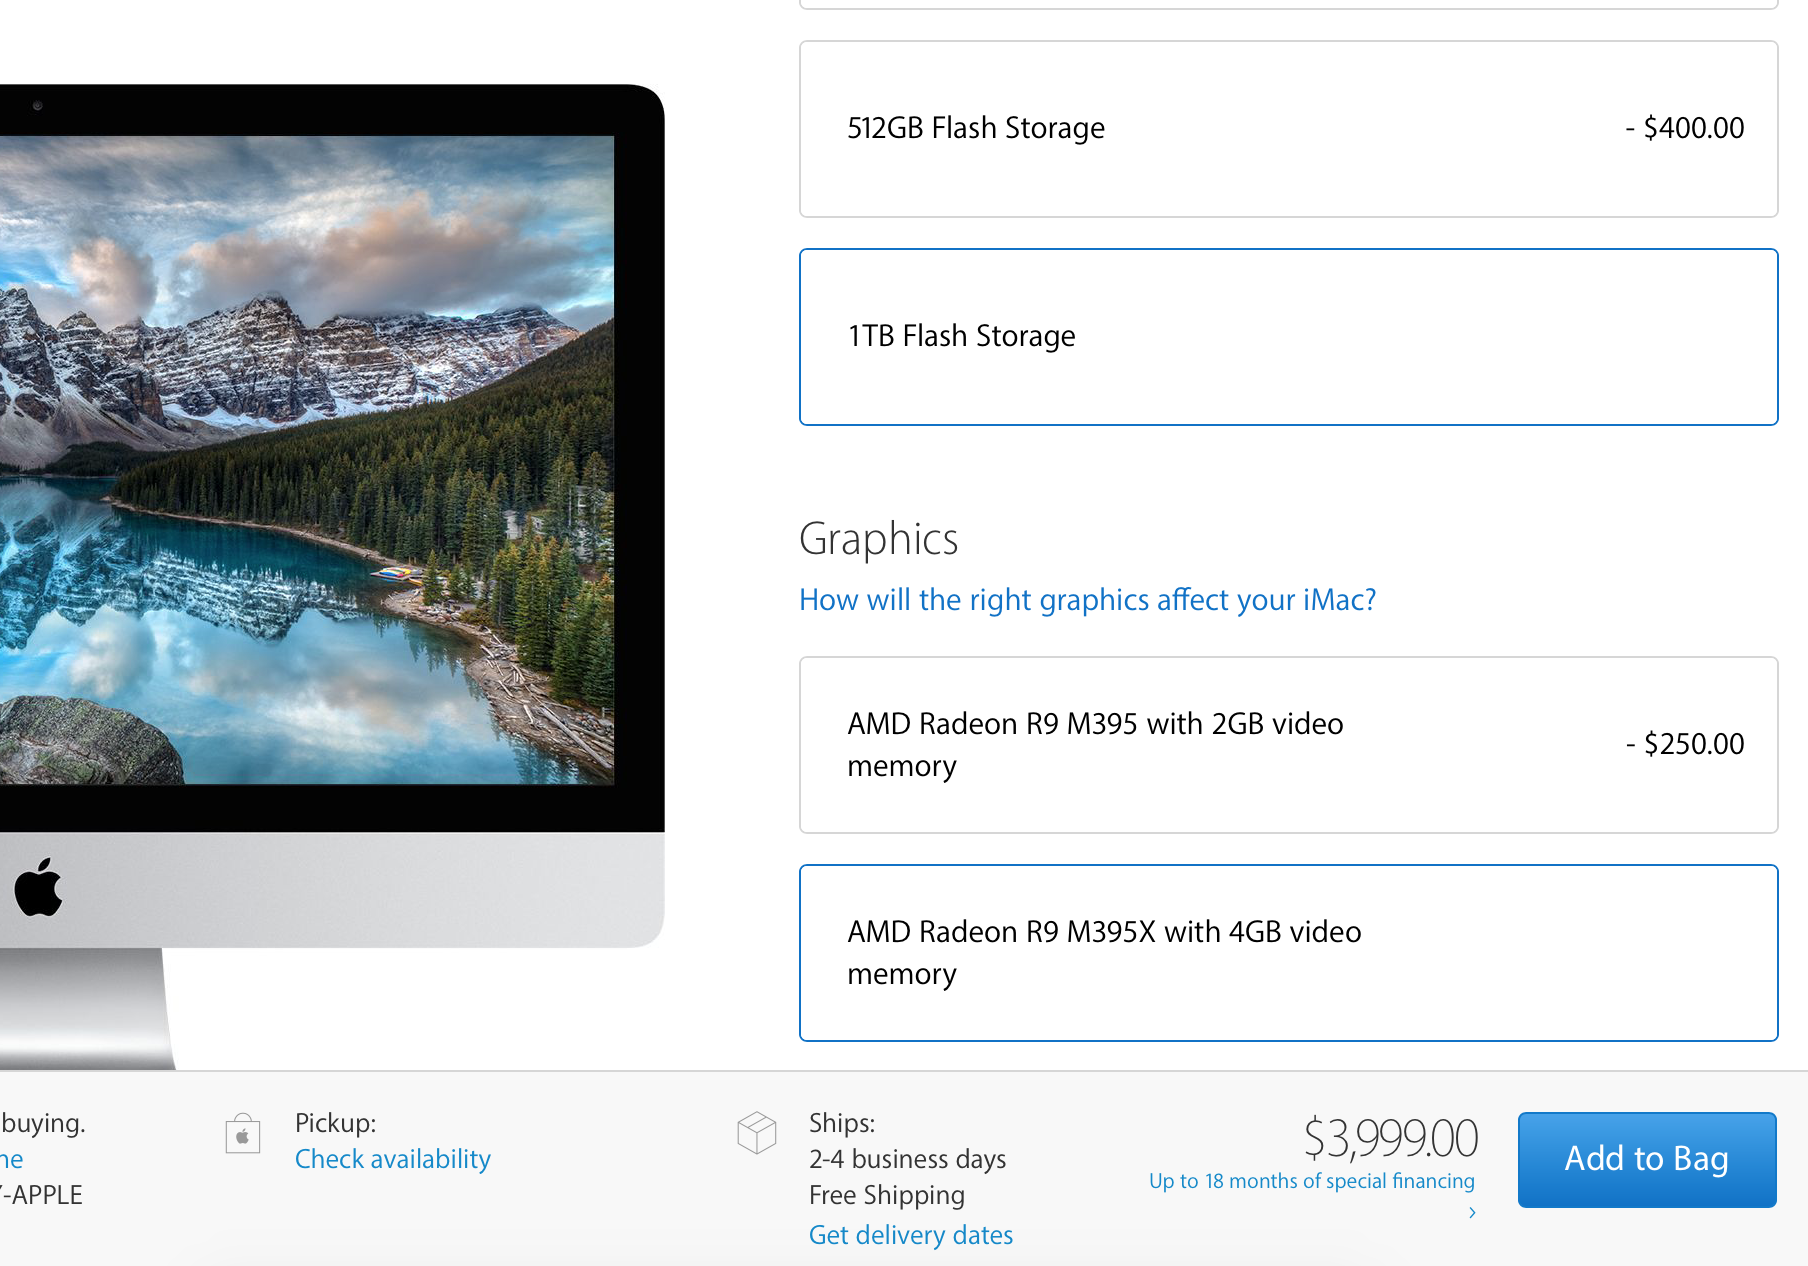Click the 'Ships:' label
1808x1266 pixels.
[841, 1123]
